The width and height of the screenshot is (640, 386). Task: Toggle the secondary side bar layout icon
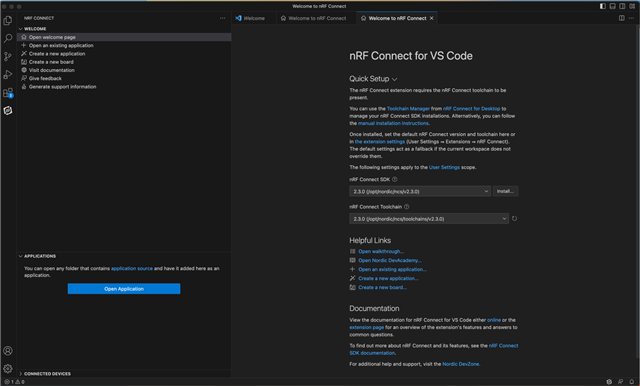(622, 6)
